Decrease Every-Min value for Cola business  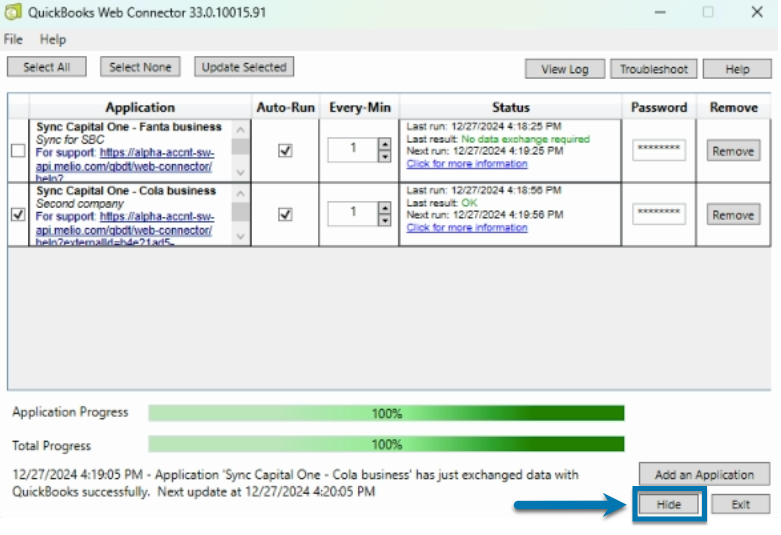coord(384,219)
